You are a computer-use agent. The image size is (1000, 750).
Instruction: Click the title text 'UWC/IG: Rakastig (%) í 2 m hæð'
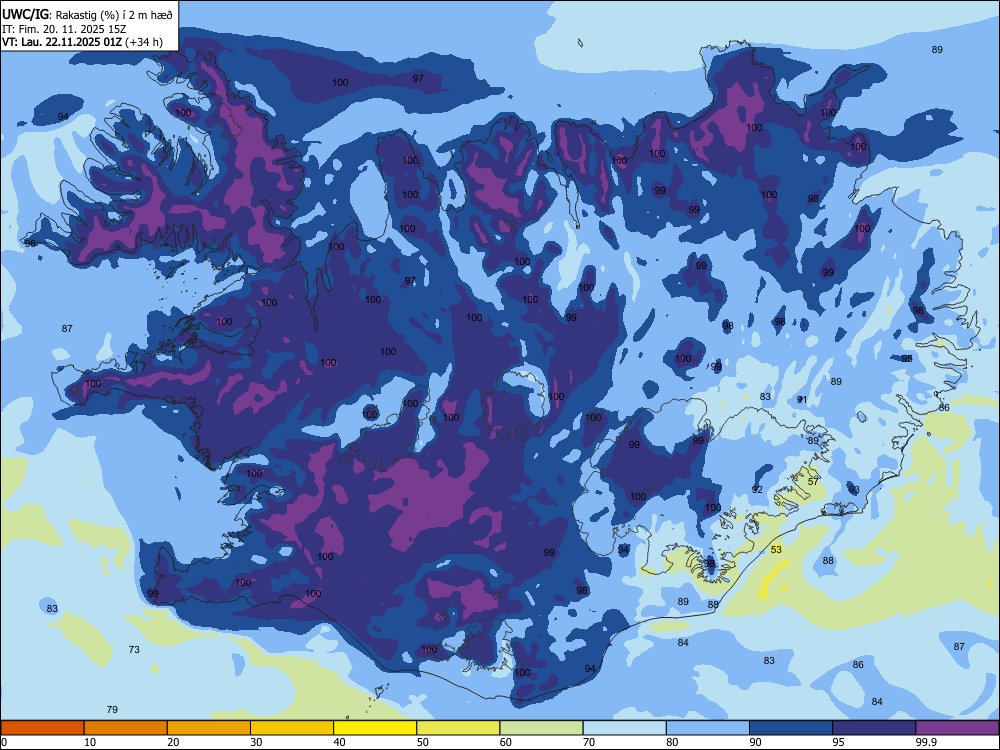[x=87, y=15]
